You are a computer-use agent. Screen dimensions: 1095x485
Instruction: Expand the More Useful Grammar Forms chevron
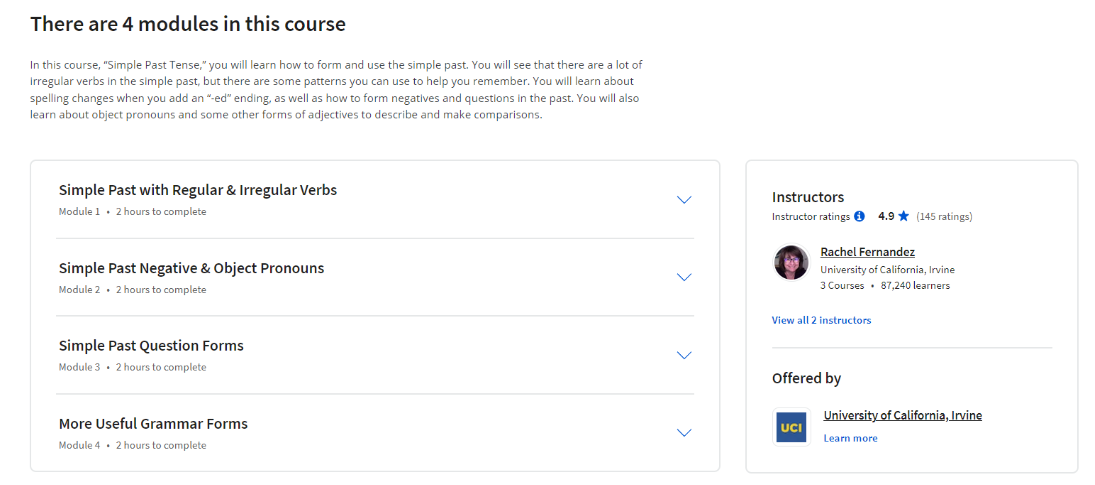coord(684,433)
